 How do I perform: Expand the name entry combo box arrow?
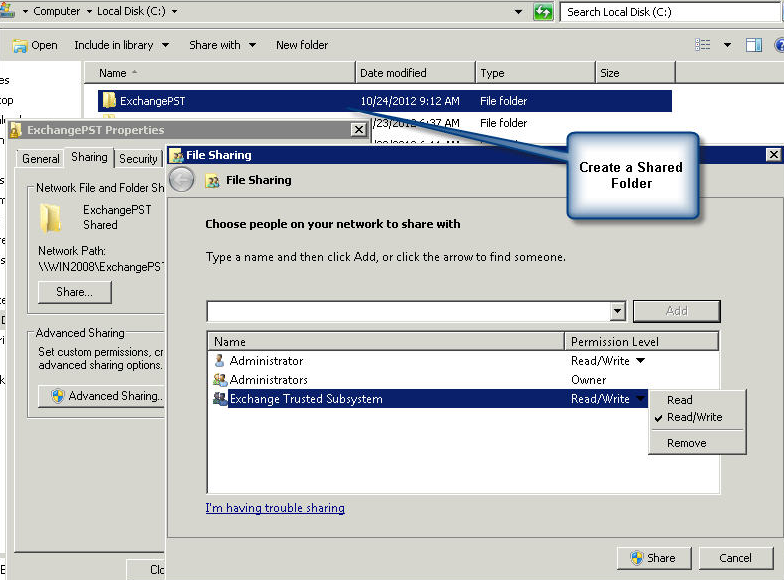[x=617, y=311]
